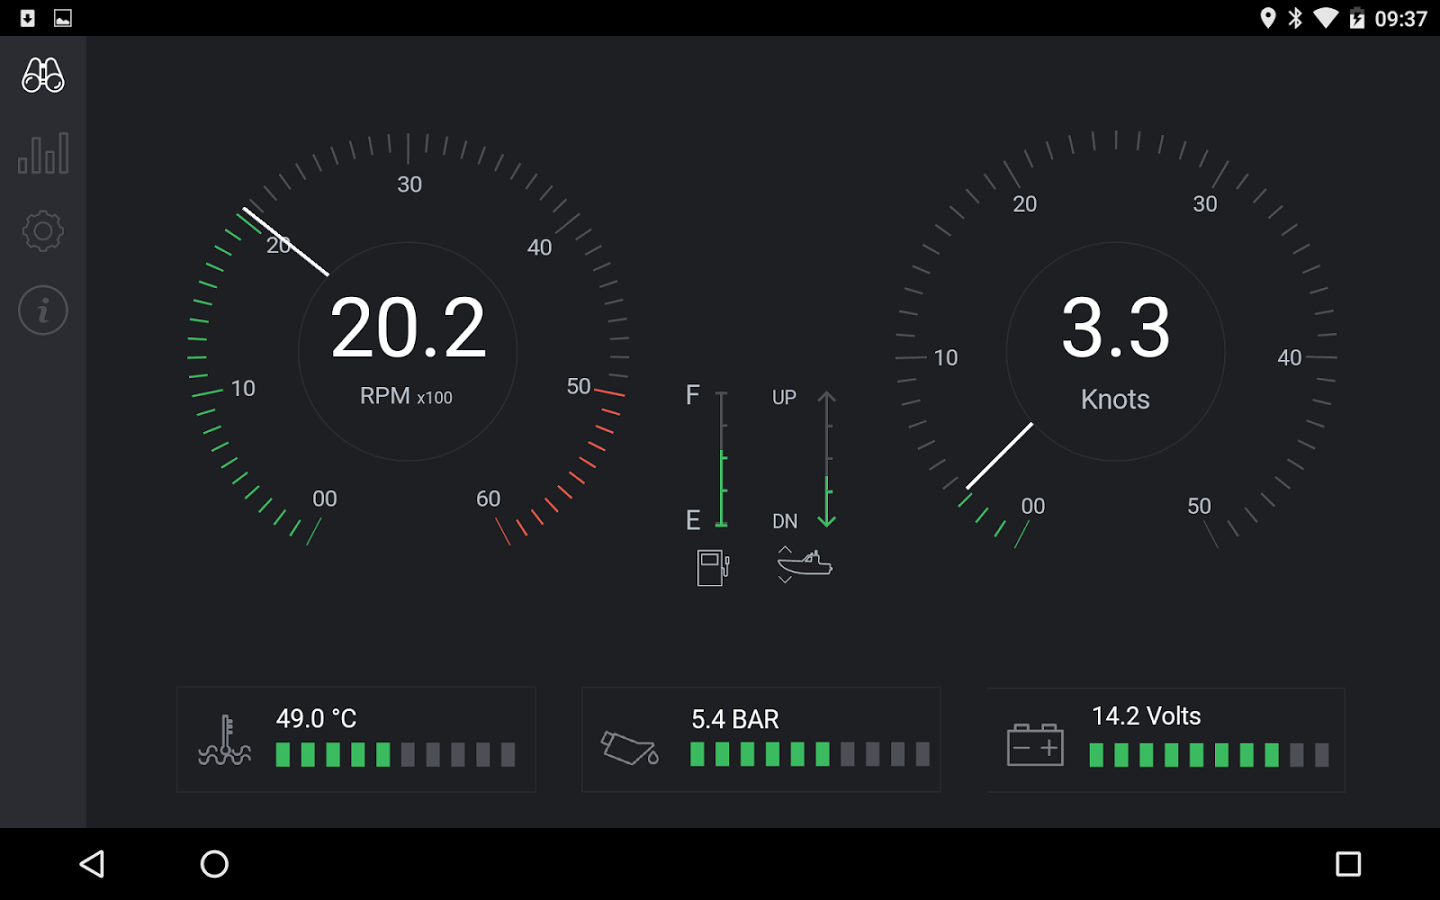This screenshot has height=900, width=1440.
Task: Tap the Android home circle button
Action: coord(214,864)
